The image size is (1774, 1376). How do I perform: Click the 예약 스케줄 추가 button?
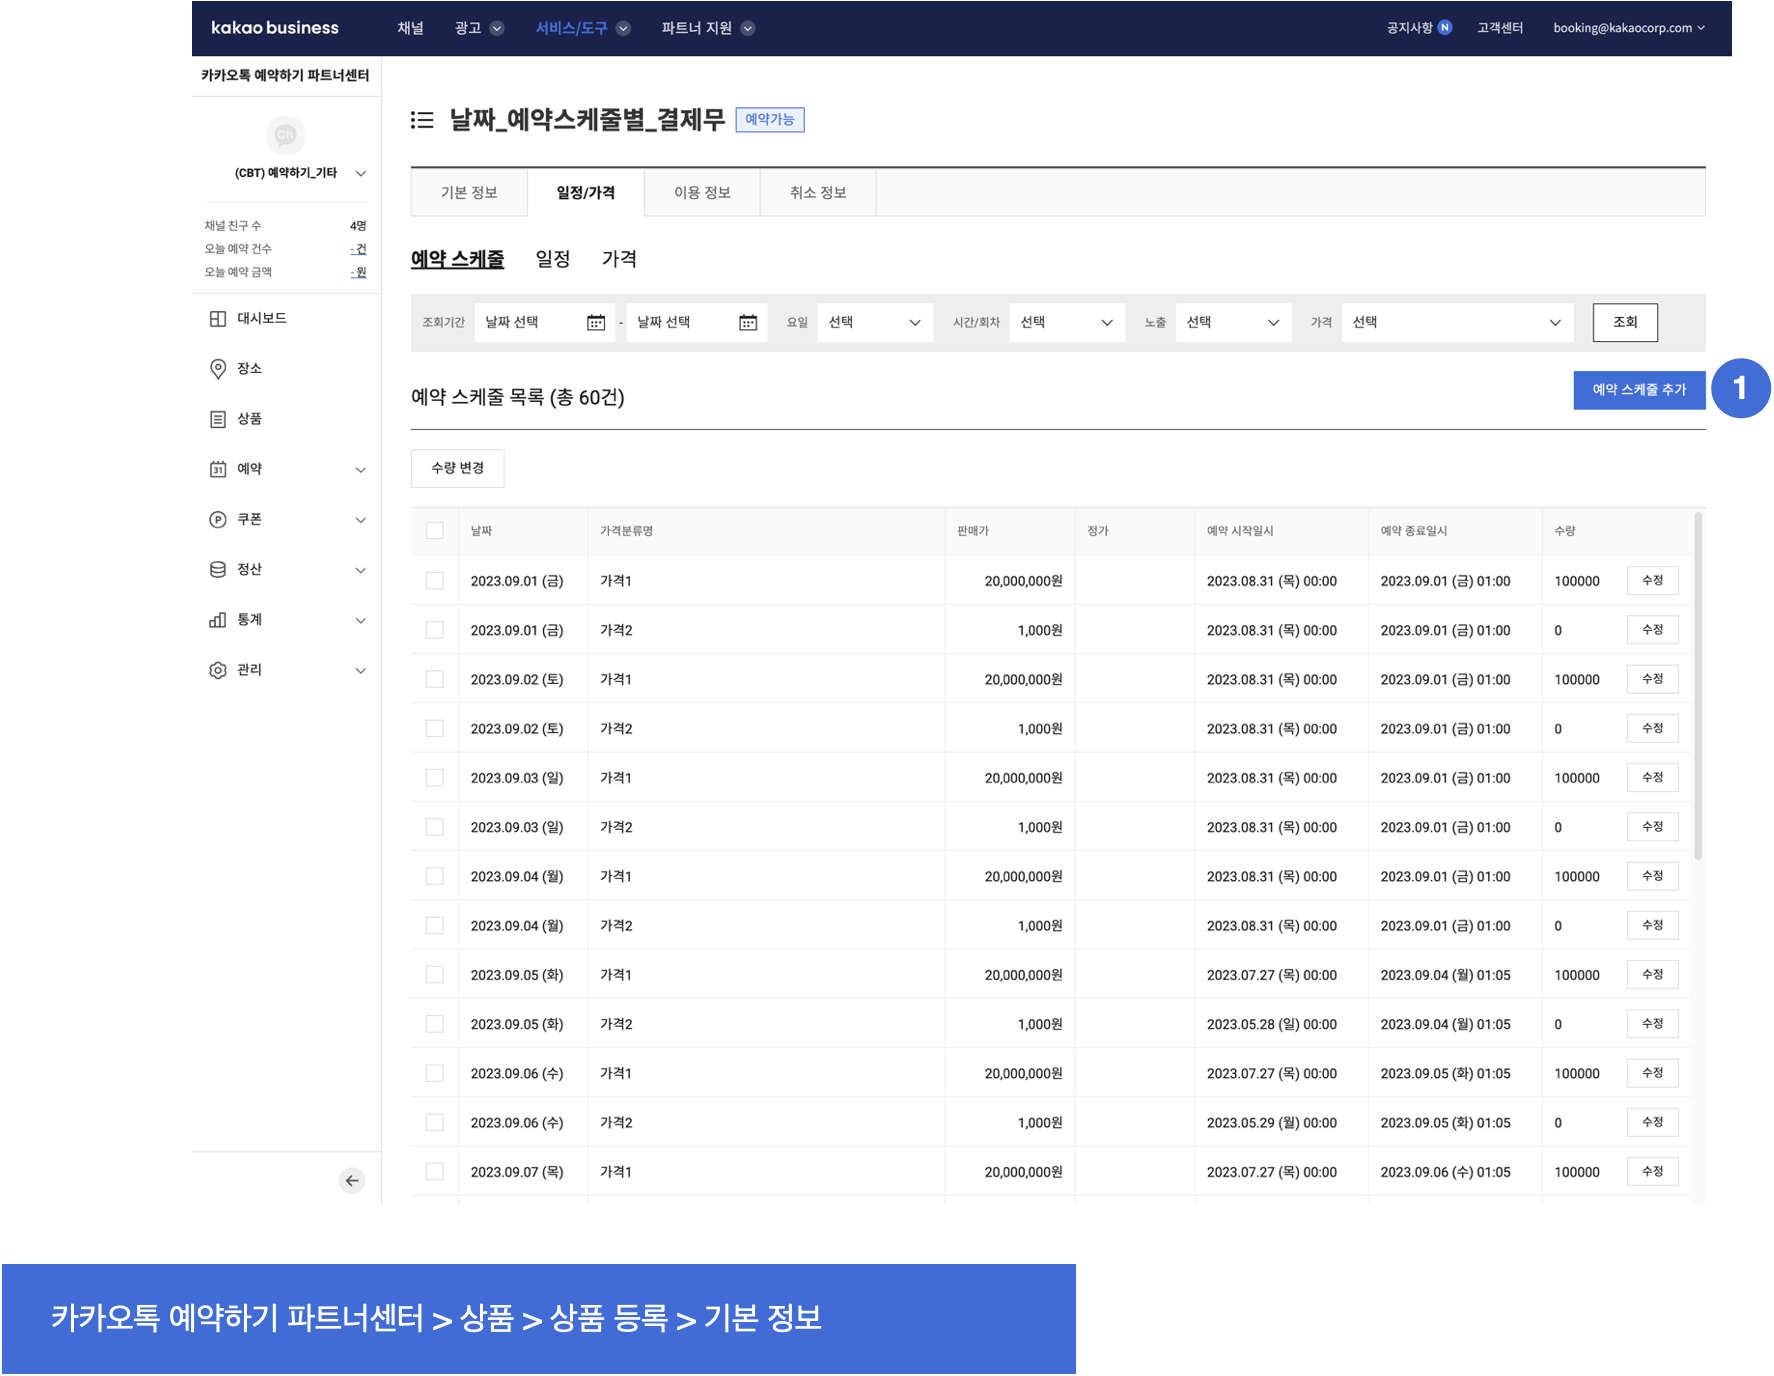coord(1639,390)
